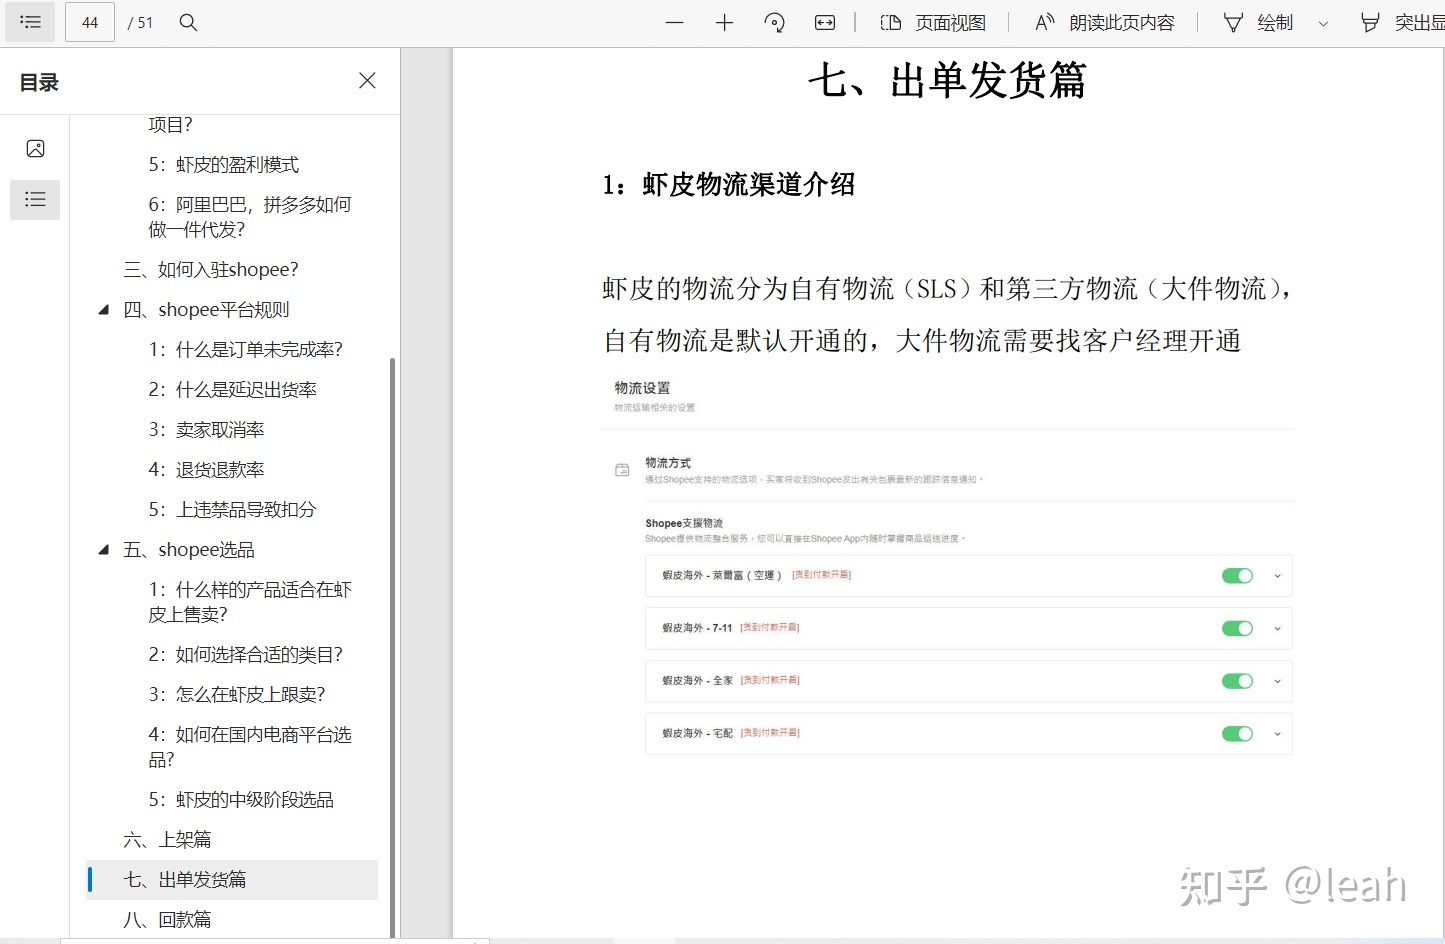
Task: Select the 突出显示 highlight tool
Action: 1402,22
